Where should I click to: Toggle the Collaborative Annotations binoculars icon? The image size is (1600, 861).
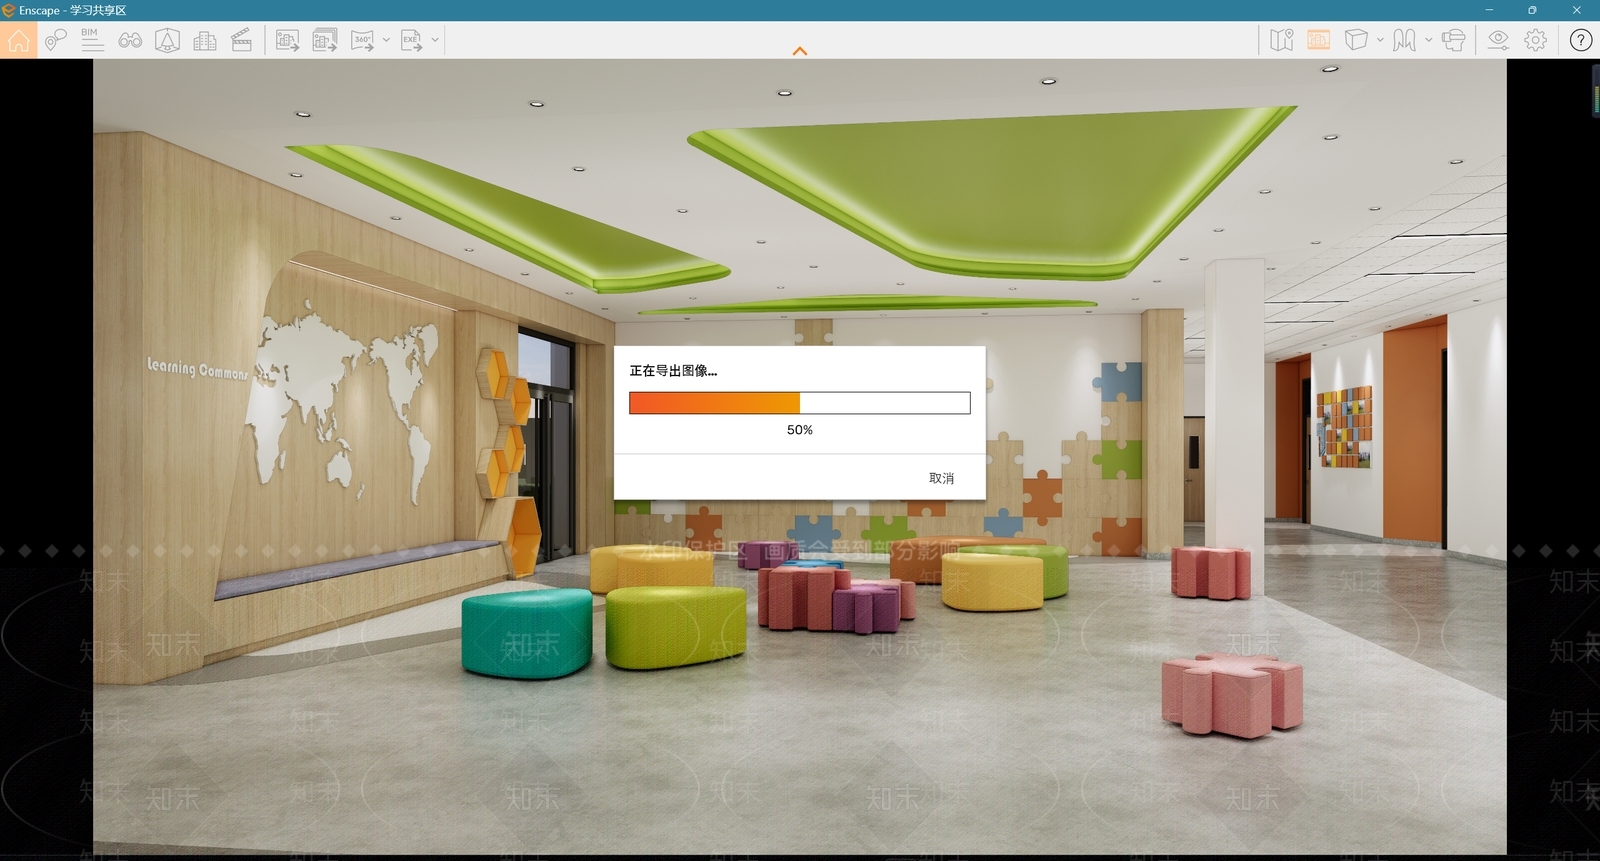(x=130, y=40)
